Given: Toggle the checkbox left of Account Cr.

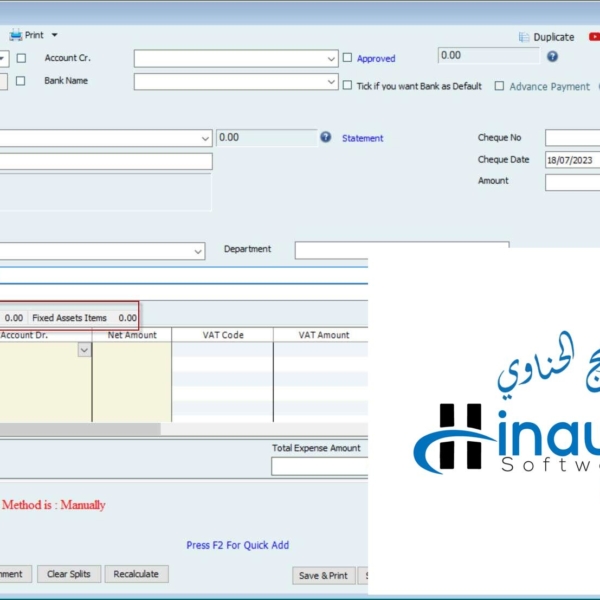Looking at the screenshot, I should coord(21,58).
